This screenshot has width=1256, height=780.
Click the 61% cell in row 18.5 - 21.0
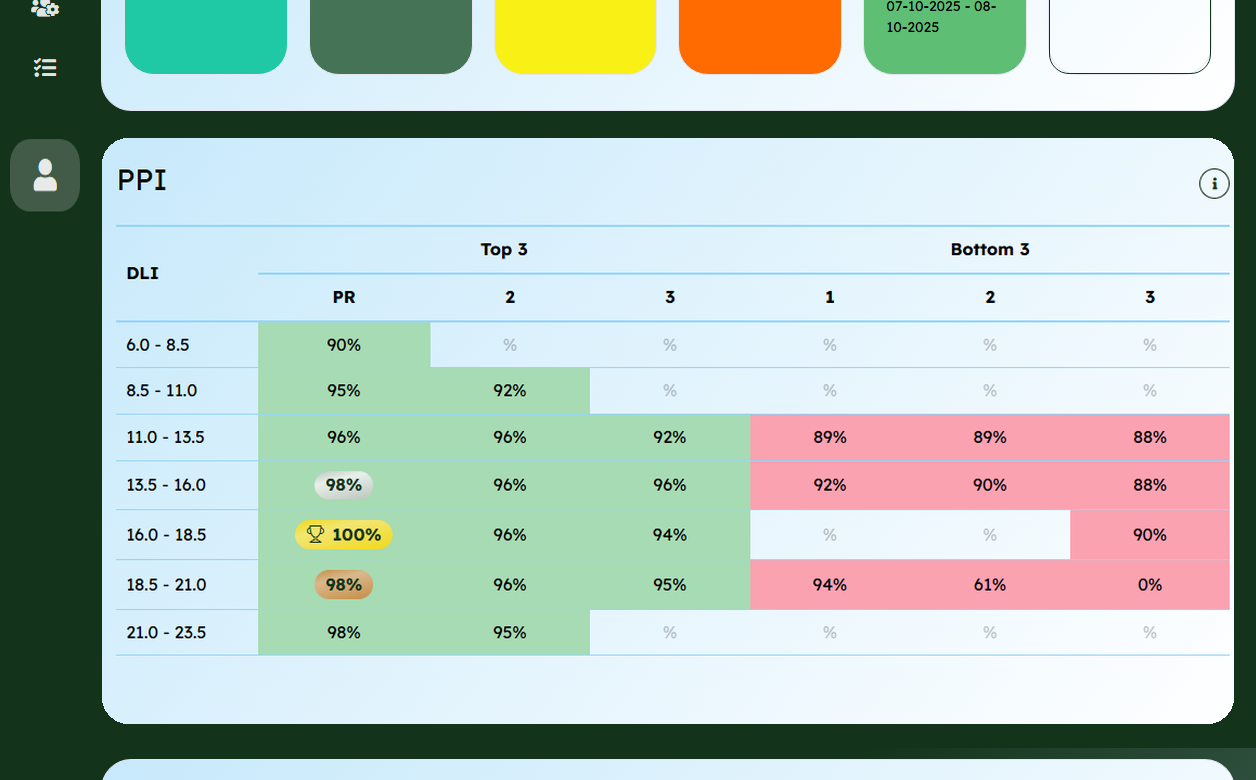point(990,585)
